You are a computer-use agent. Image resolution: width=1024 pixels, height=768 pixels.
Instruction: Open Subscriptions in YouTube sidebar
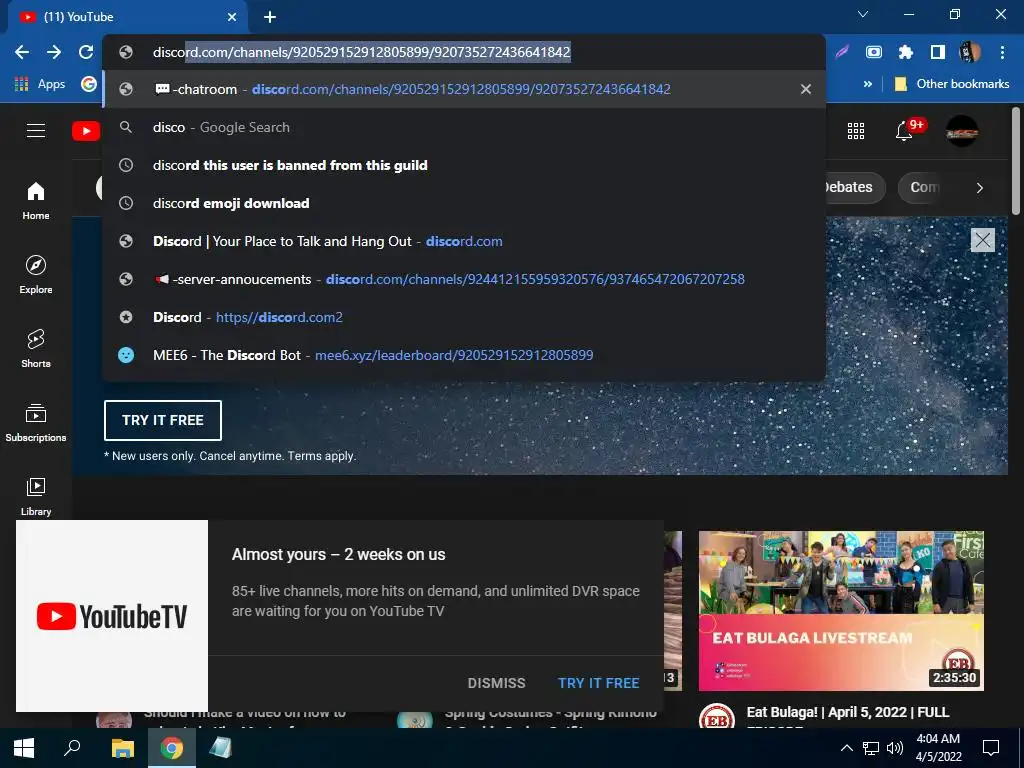click(x=36, y=422)
